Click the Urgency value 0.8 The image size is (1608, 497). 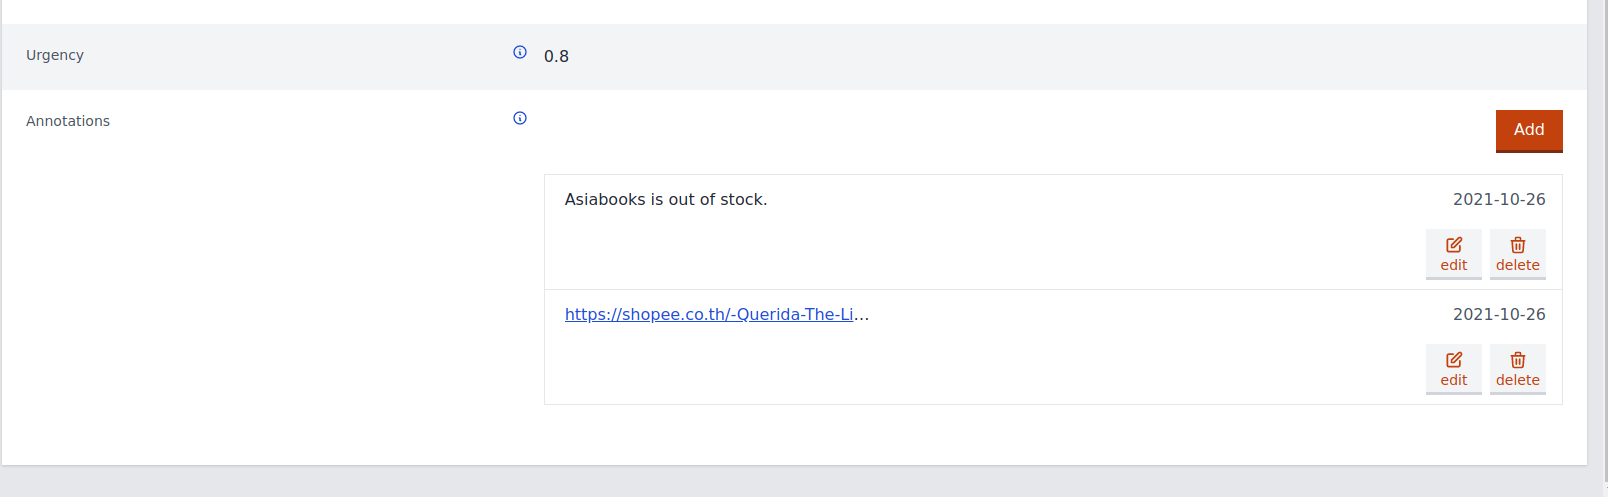(556, 56)
